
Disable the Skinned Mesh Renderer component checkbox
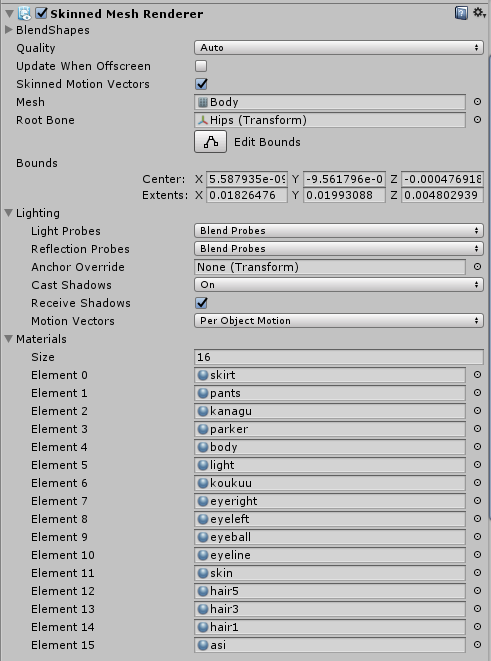point(41,13)
